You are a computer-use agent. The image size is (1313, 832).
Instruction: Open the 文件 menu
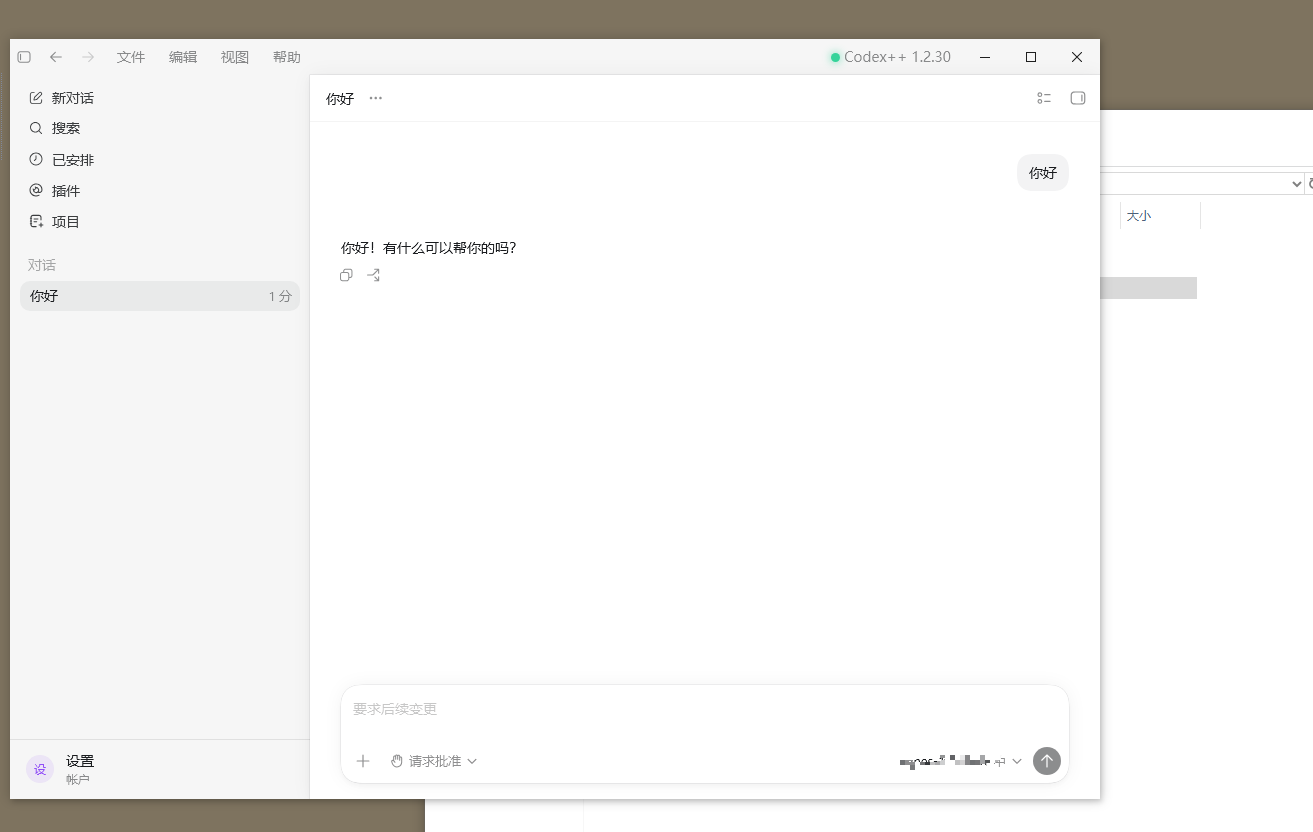pyautogui.click(x=131, y=57)
